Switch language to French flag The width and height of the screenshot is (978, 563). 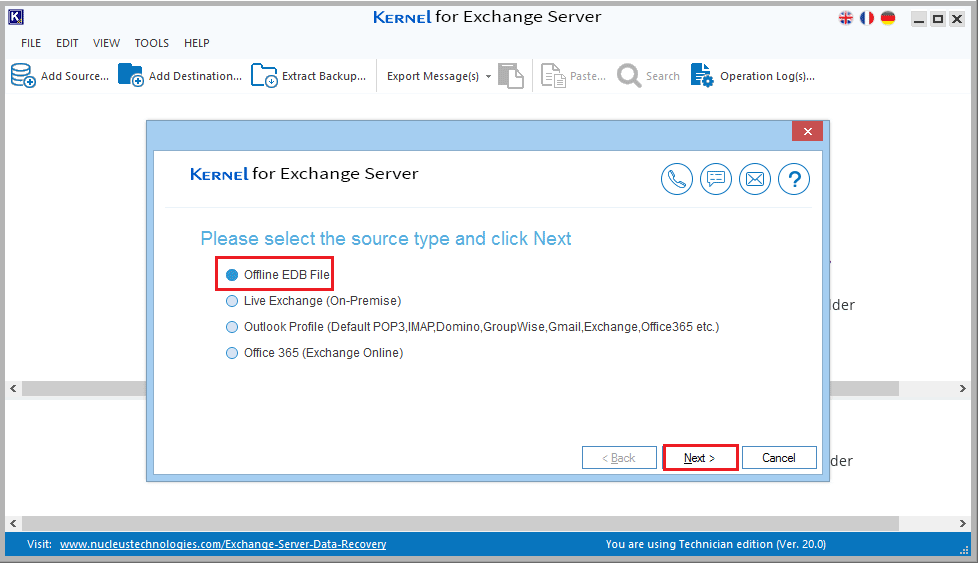pos(867,18)
